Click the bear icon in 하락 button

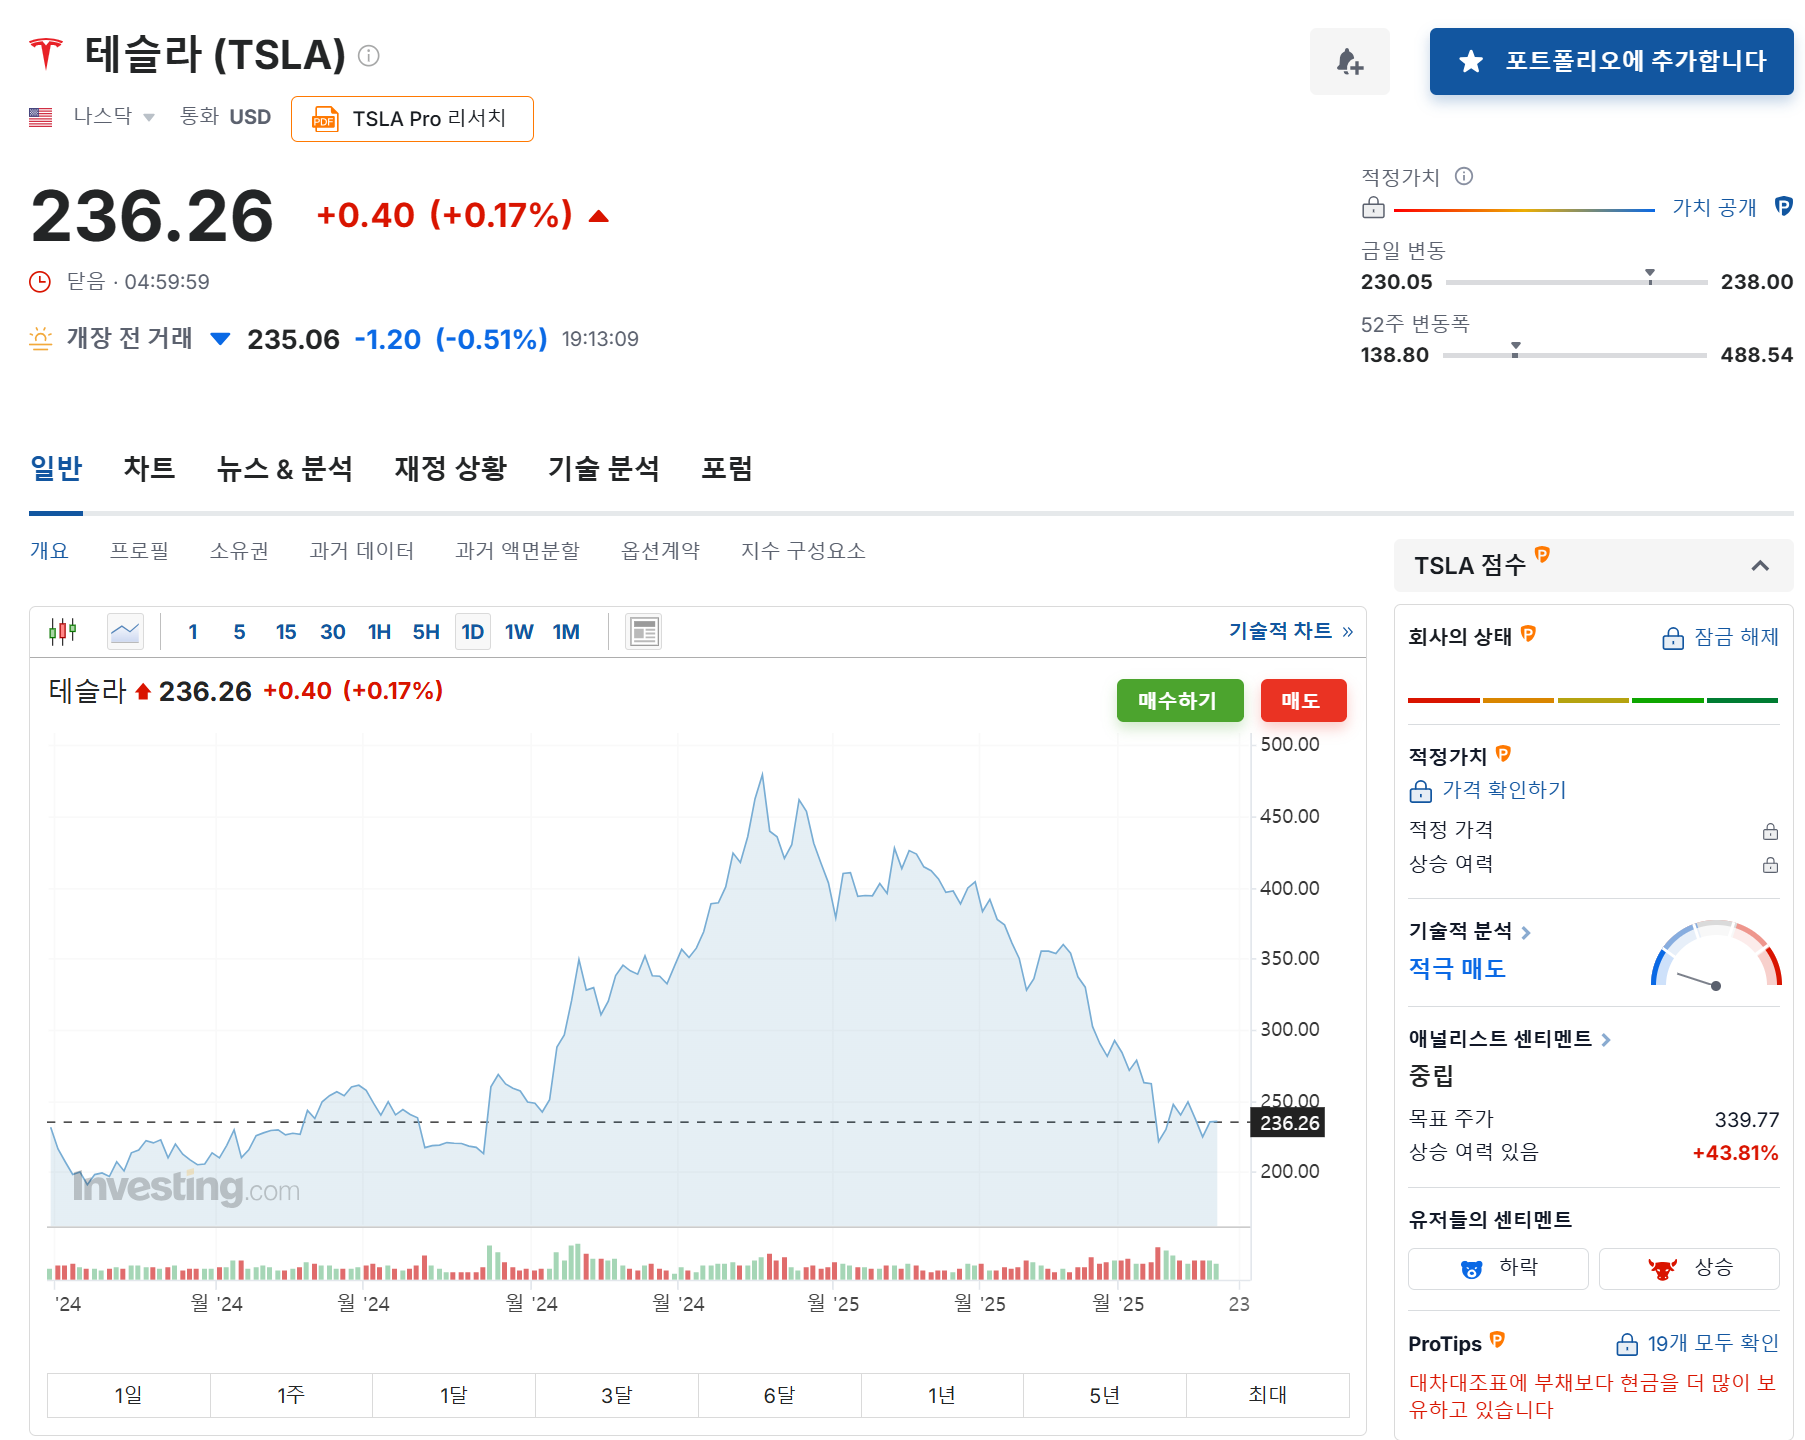[1471, 1269]
